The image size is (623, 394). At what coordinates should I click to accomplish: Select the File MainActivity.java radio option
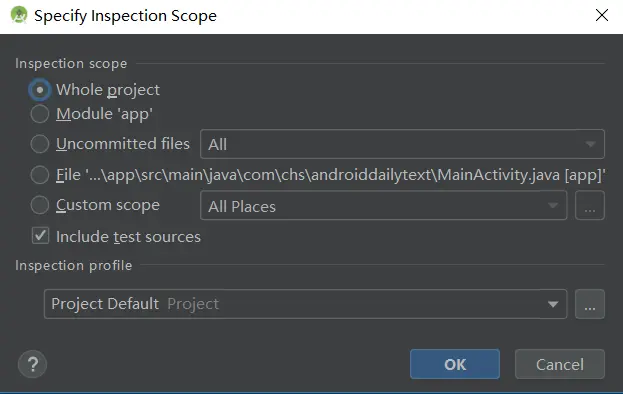40,175
